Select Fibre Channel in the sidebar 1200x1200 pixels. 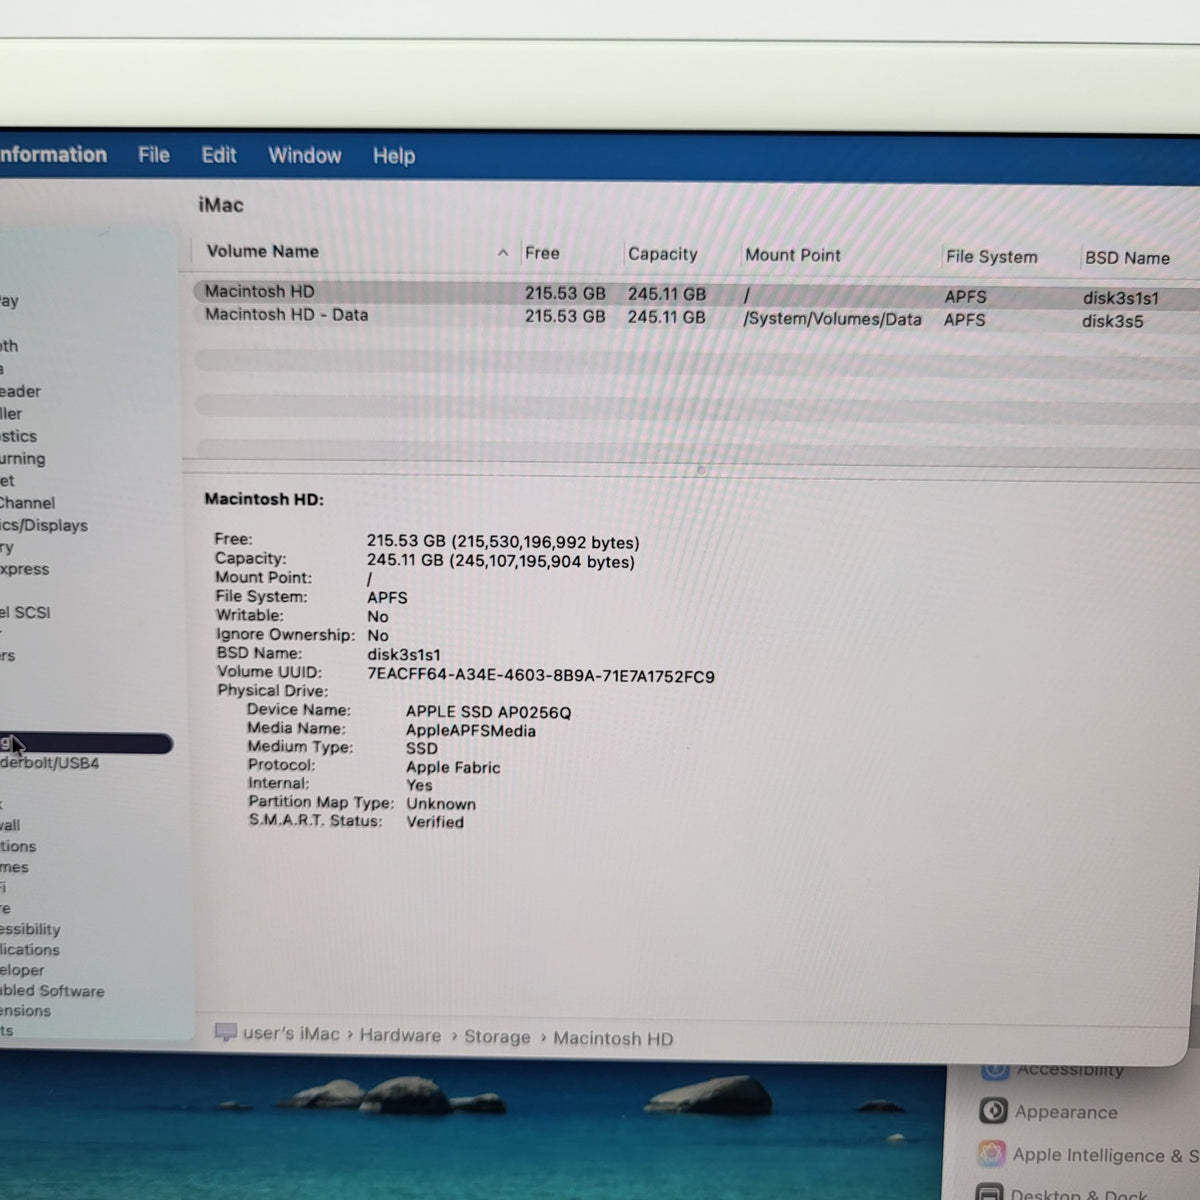pyautogui.click(x=27, y=503)
